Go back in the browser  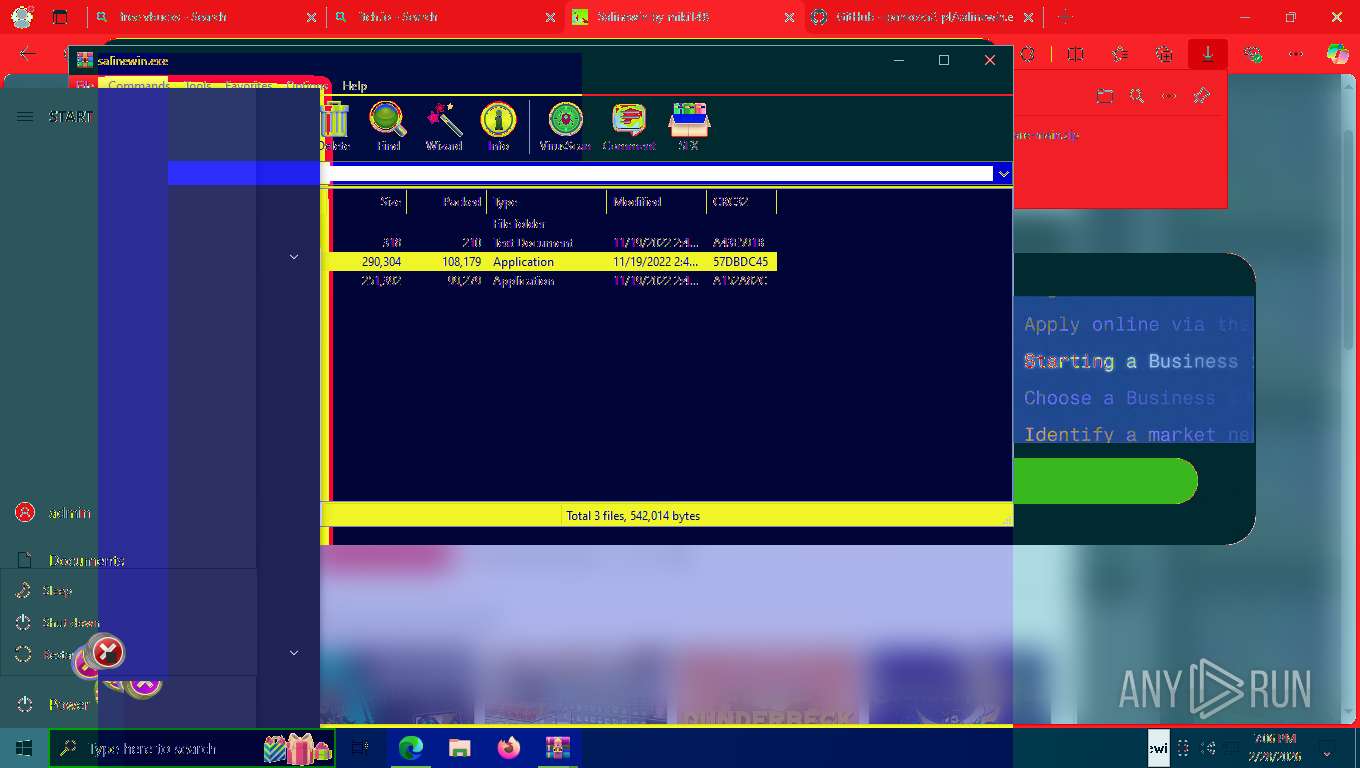[27, 54]
